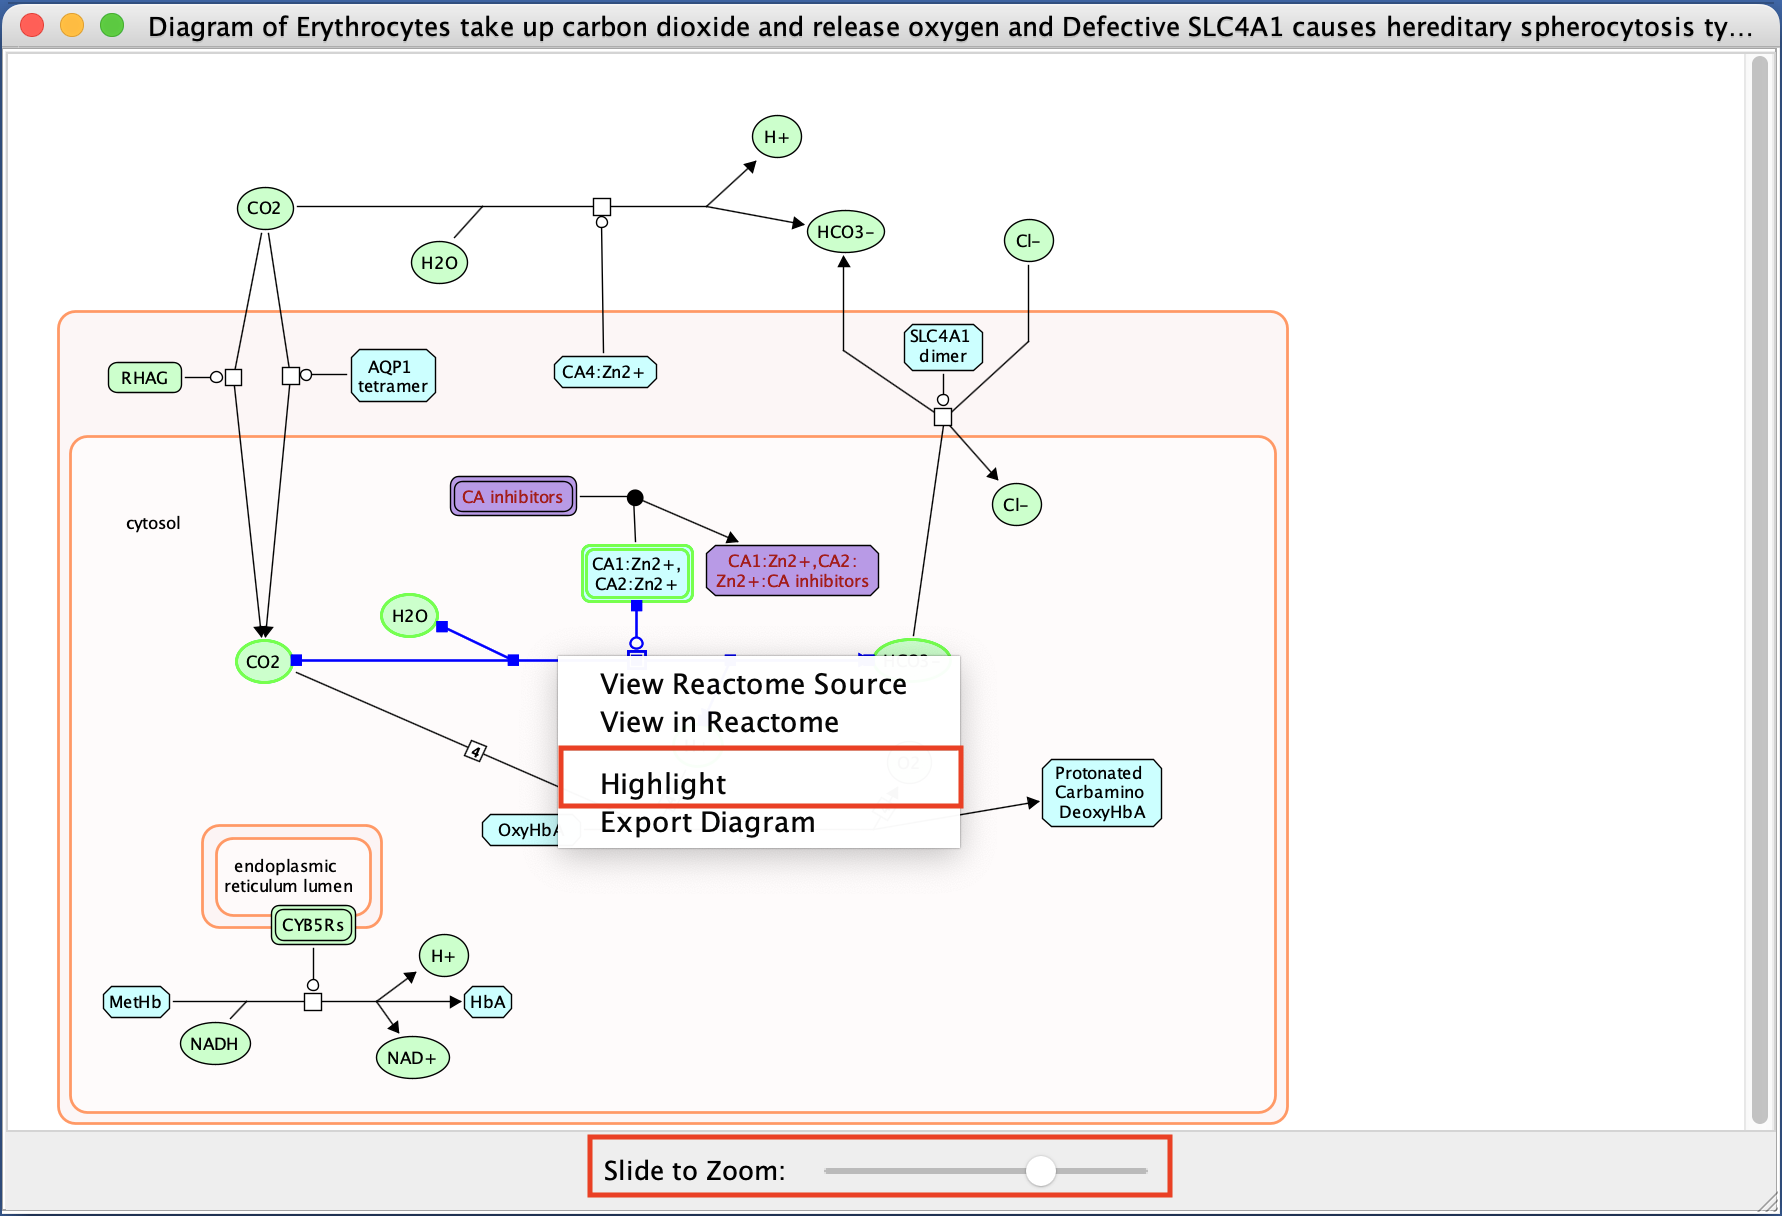Select the Protonated Carbamino DeoxyHbA node
This screenshot has width=1782, height=1216.
[1101, 793]
